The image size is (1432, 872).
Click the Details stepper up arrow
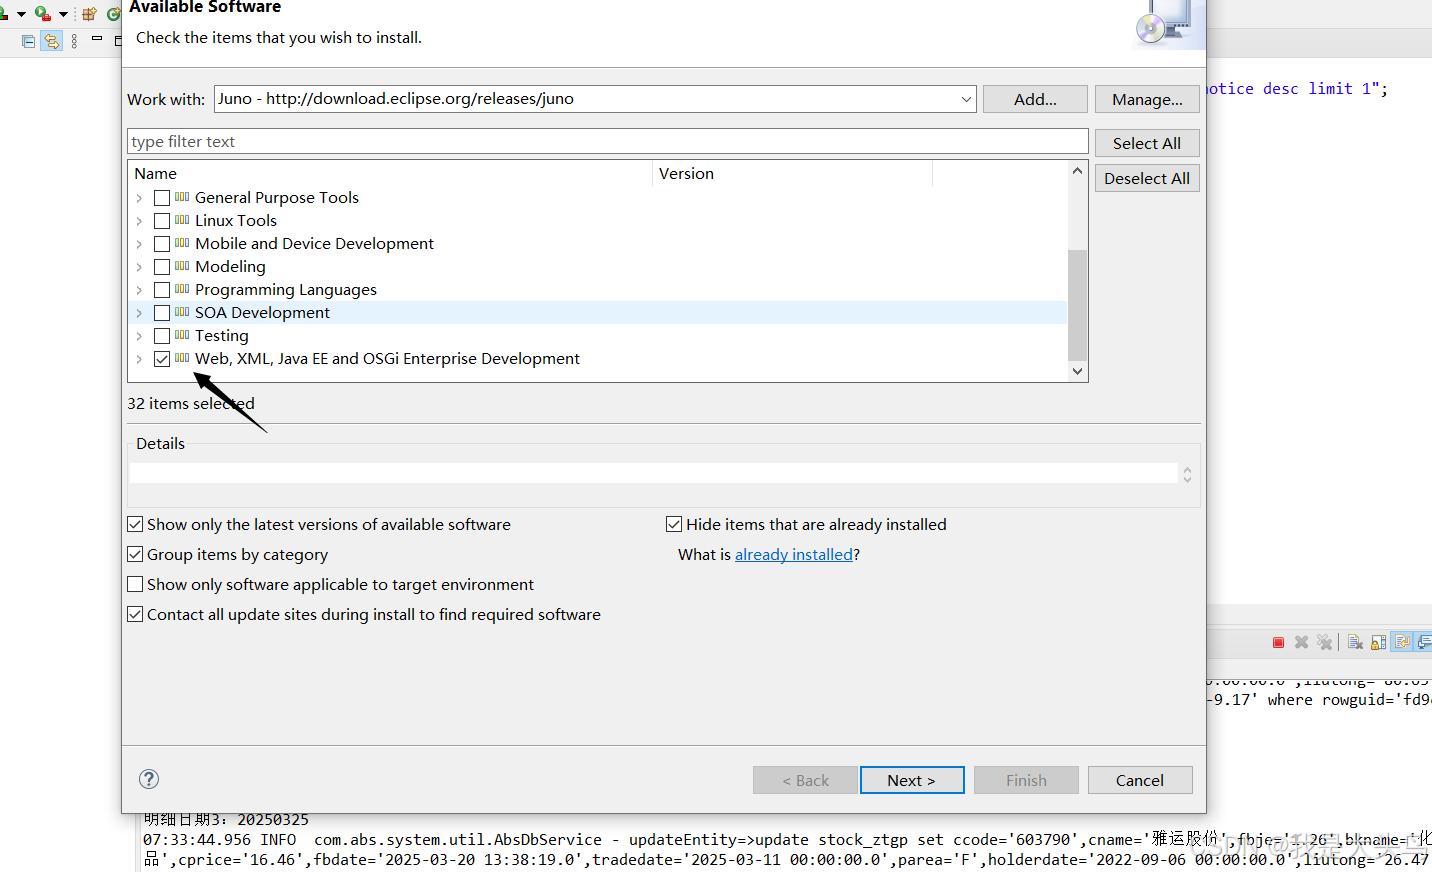(1187, 470)
